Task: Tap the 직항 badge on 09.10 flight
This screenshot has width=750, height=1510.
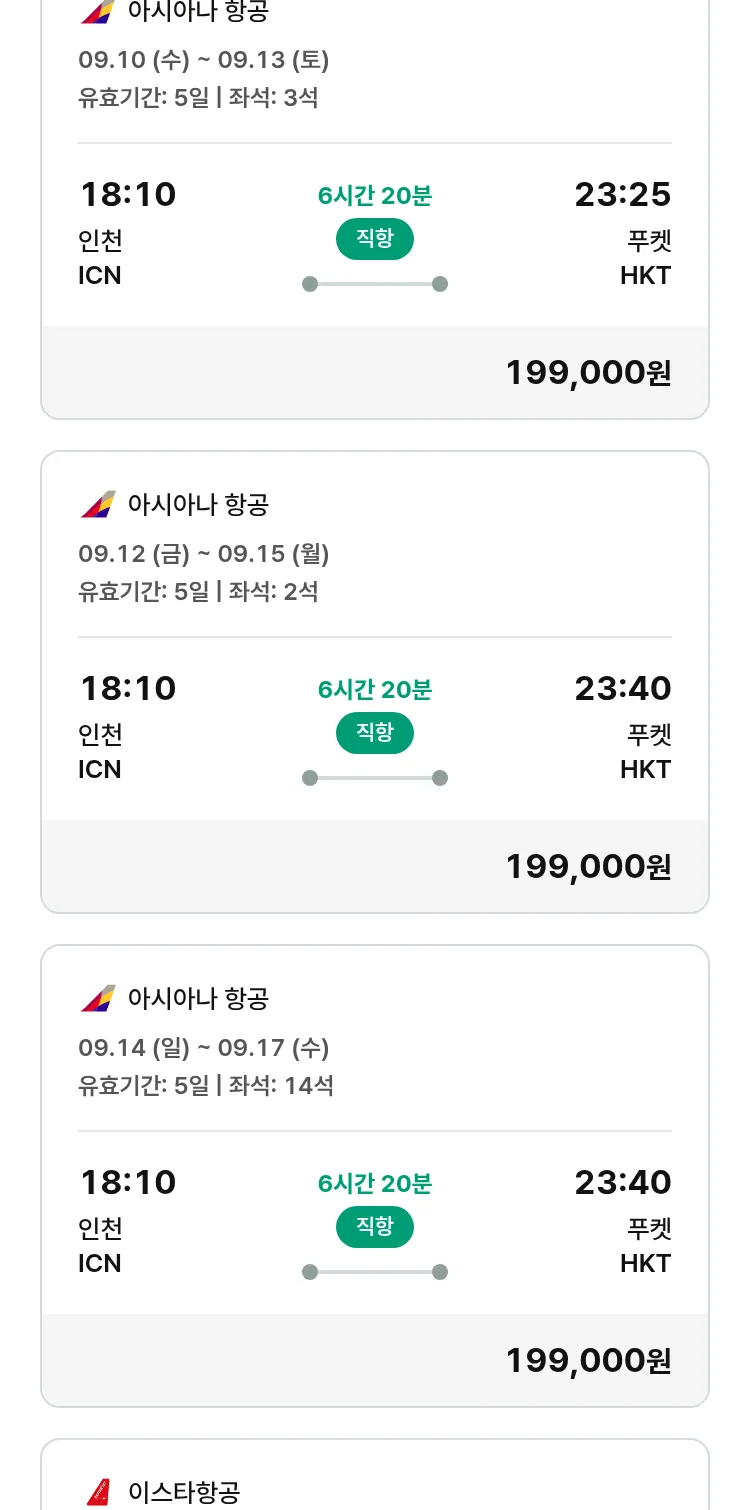Action: click(375, 239)
